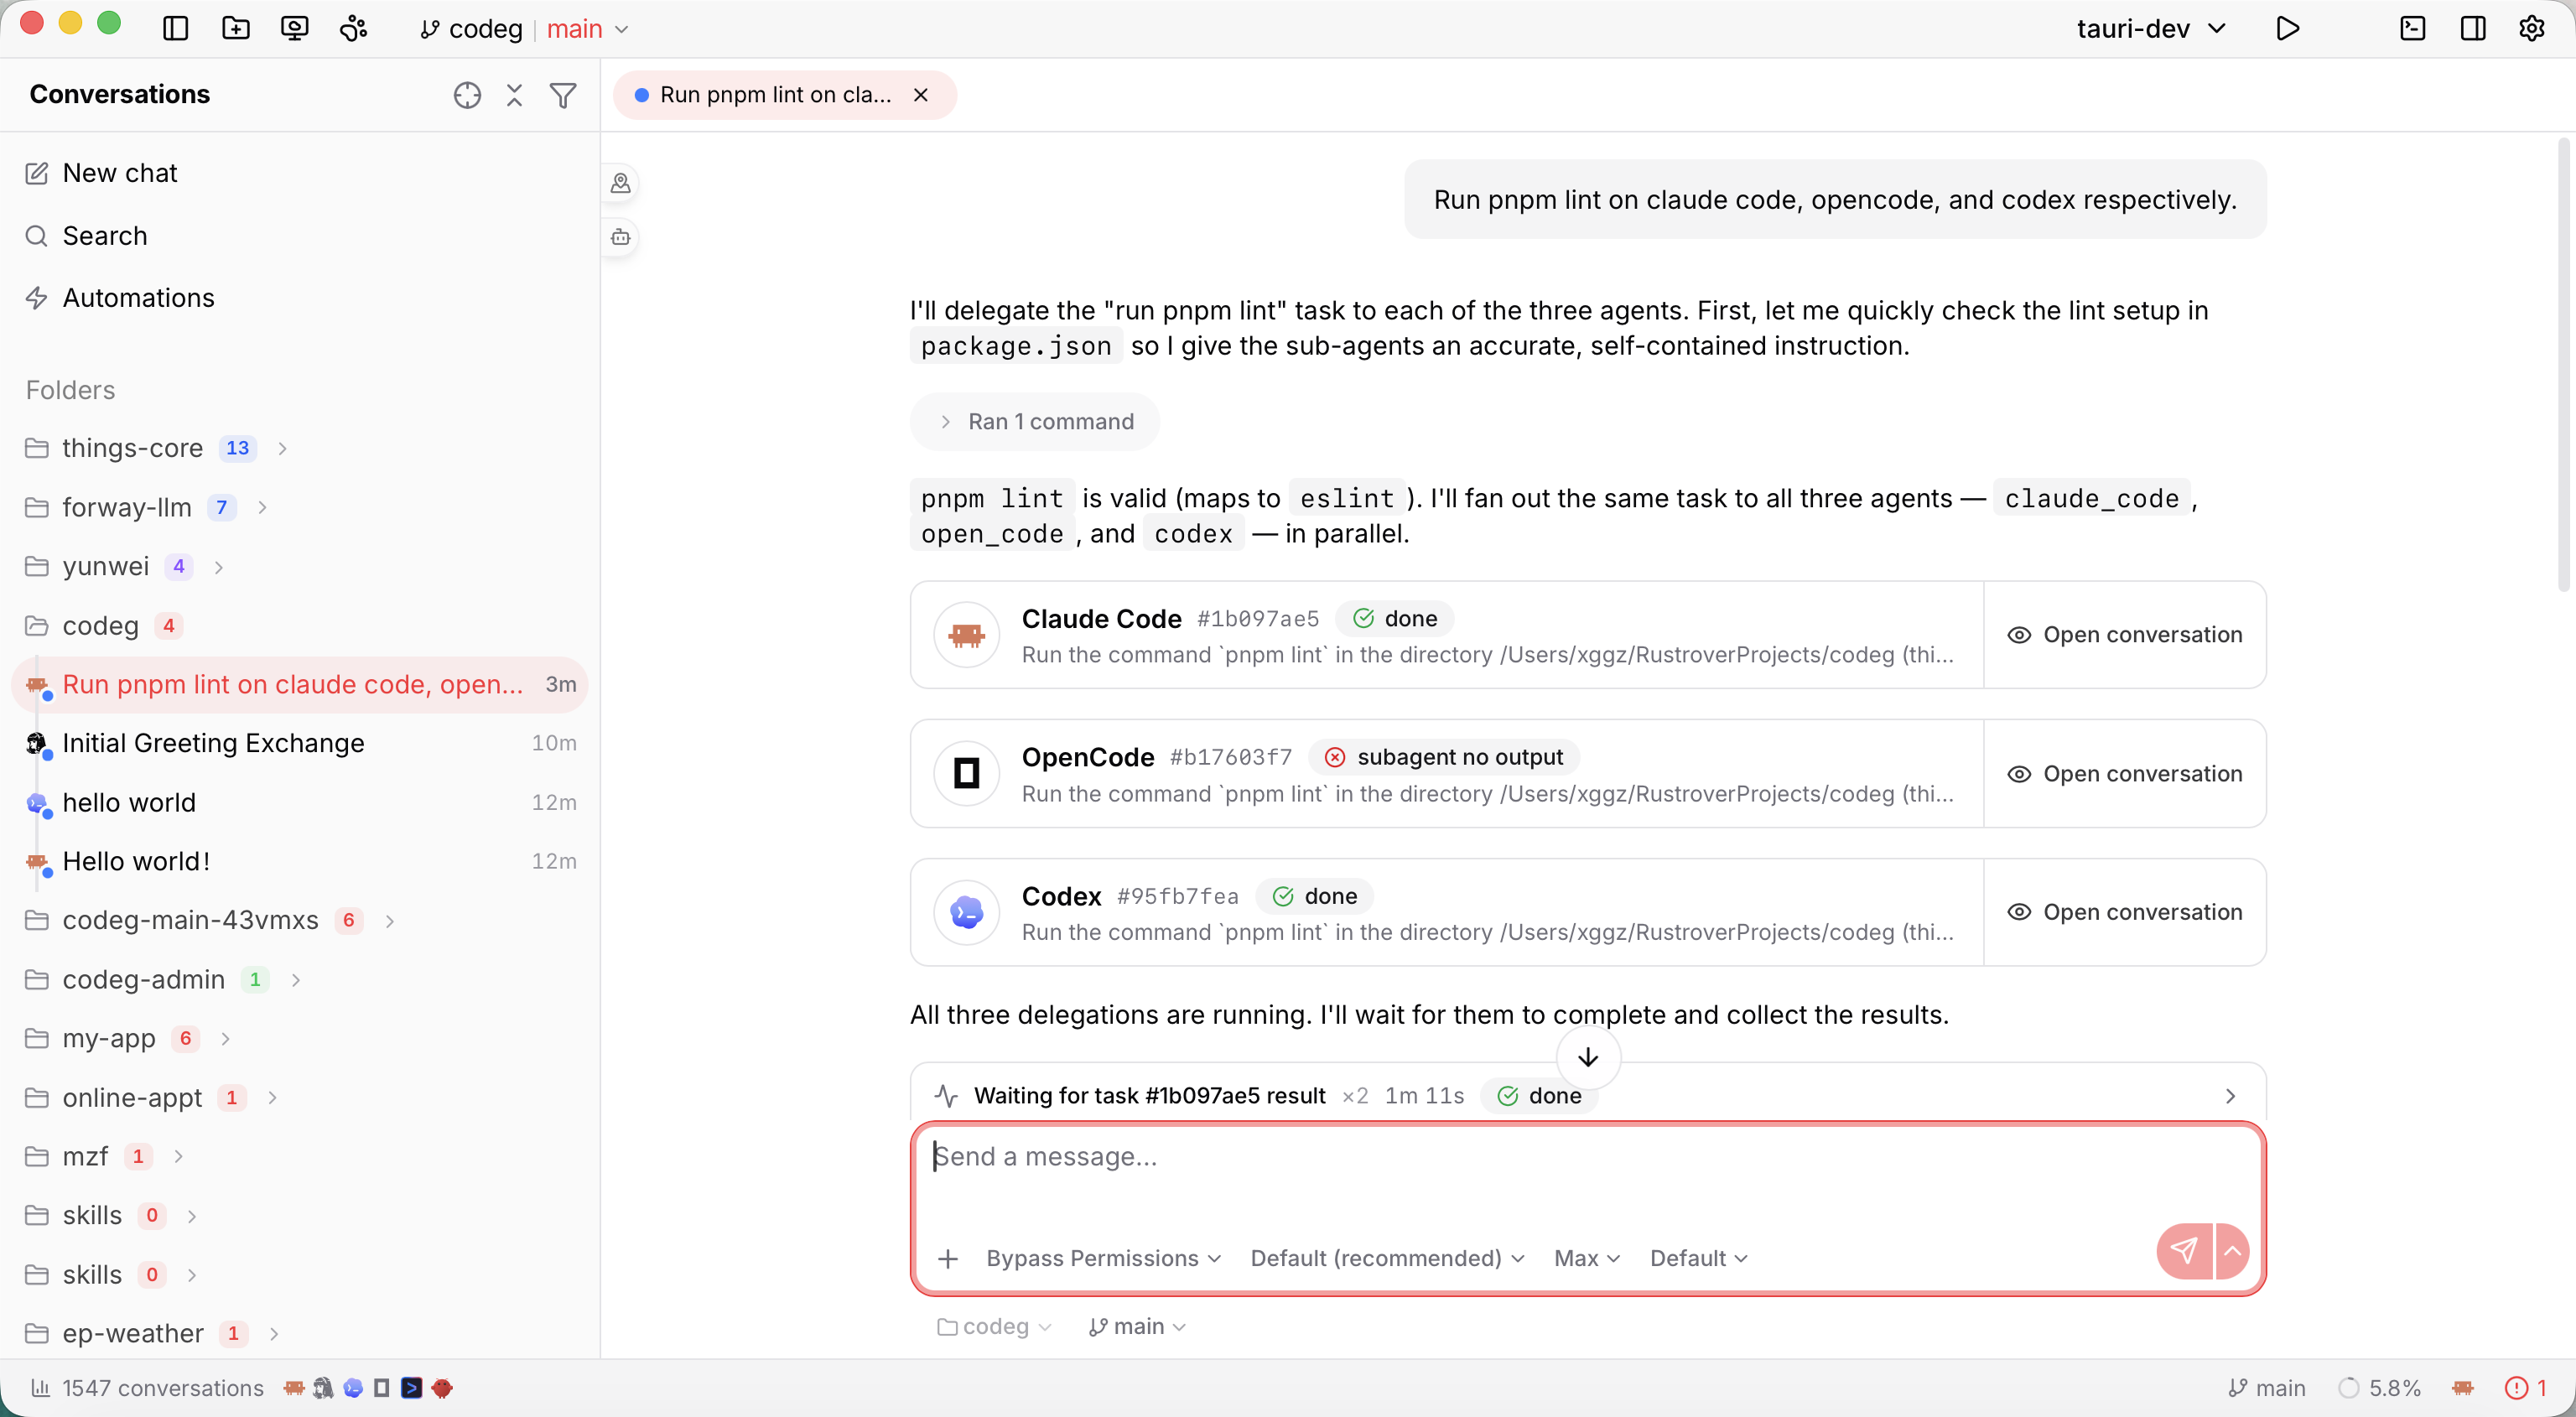Open the codeg main branch dropdown
The image size is (2576, 1417).
pos(525,29)
